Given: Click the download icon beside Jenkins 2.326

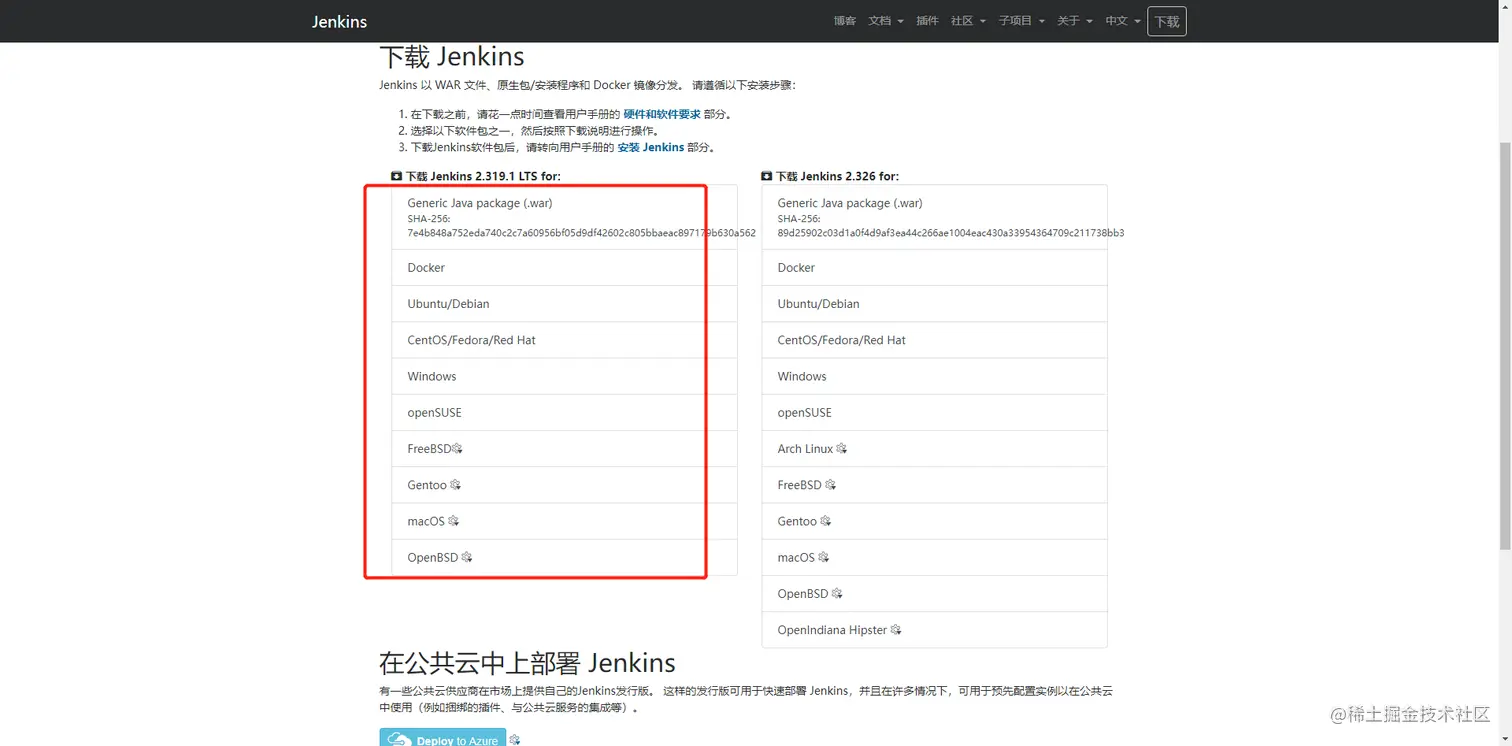Looking at the screenshot, I should pos(766,176).
